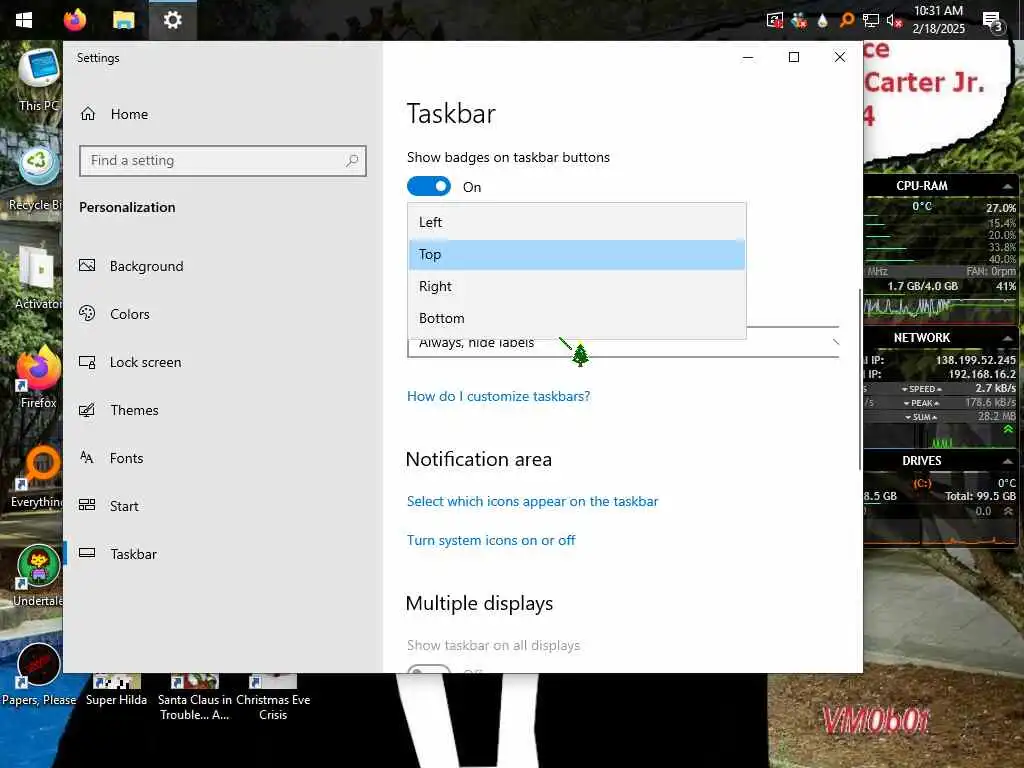1024x768 pixels.
Task: Select Santa Claus in Trouble desktop shortcut
Action: coord(195,698)
